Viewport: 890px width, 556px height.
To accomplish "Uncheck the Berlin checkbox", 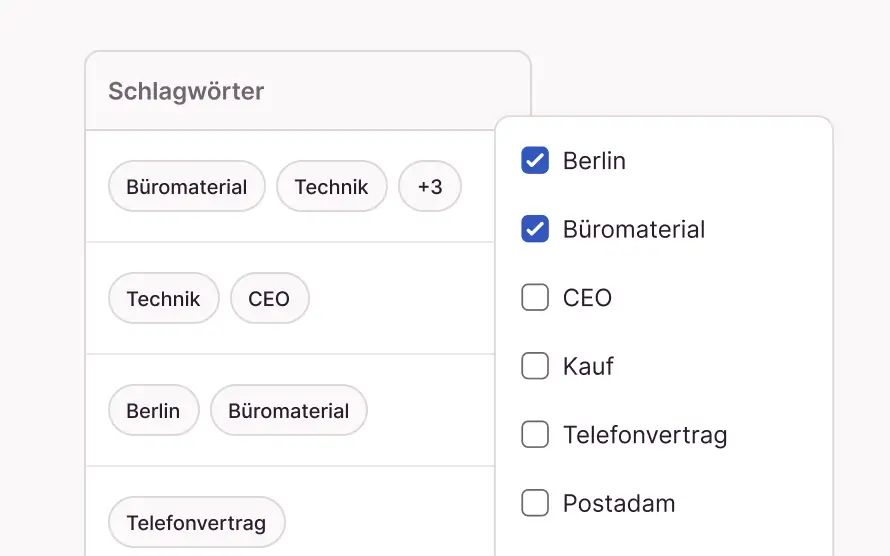I will 535,160.
